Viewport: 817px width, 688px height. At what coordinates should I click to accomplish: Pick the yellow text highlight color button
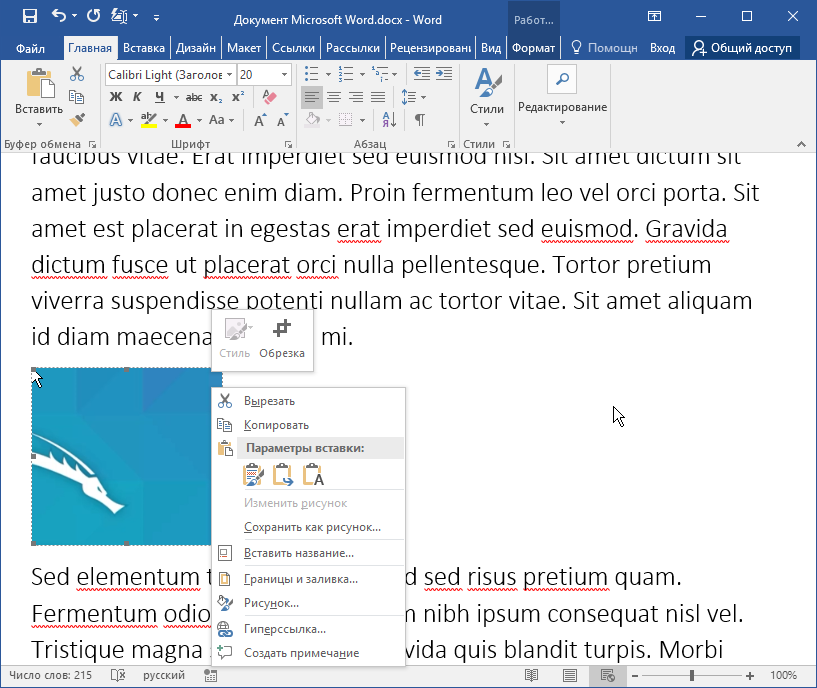[149, 120]
